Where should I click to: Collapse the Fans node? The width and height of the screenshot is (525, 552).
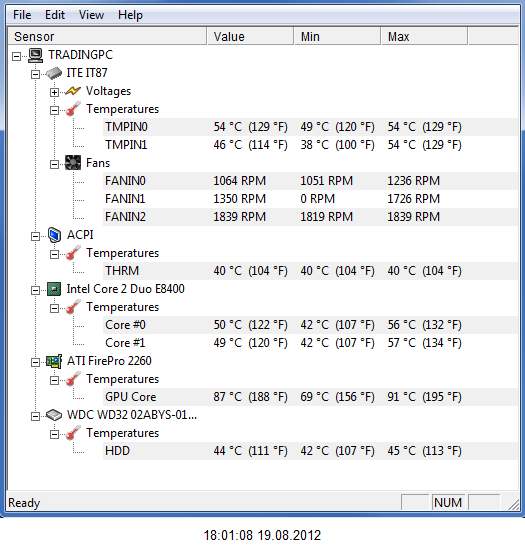tap(54, 164)
